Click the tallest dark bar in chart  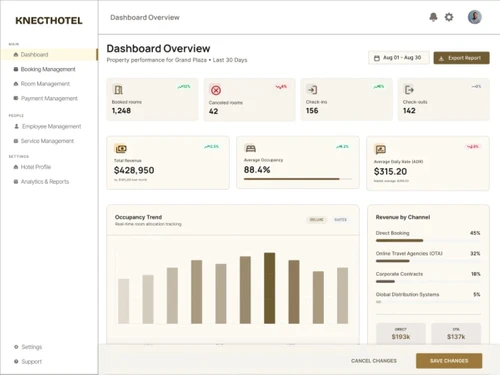[269, 288]
